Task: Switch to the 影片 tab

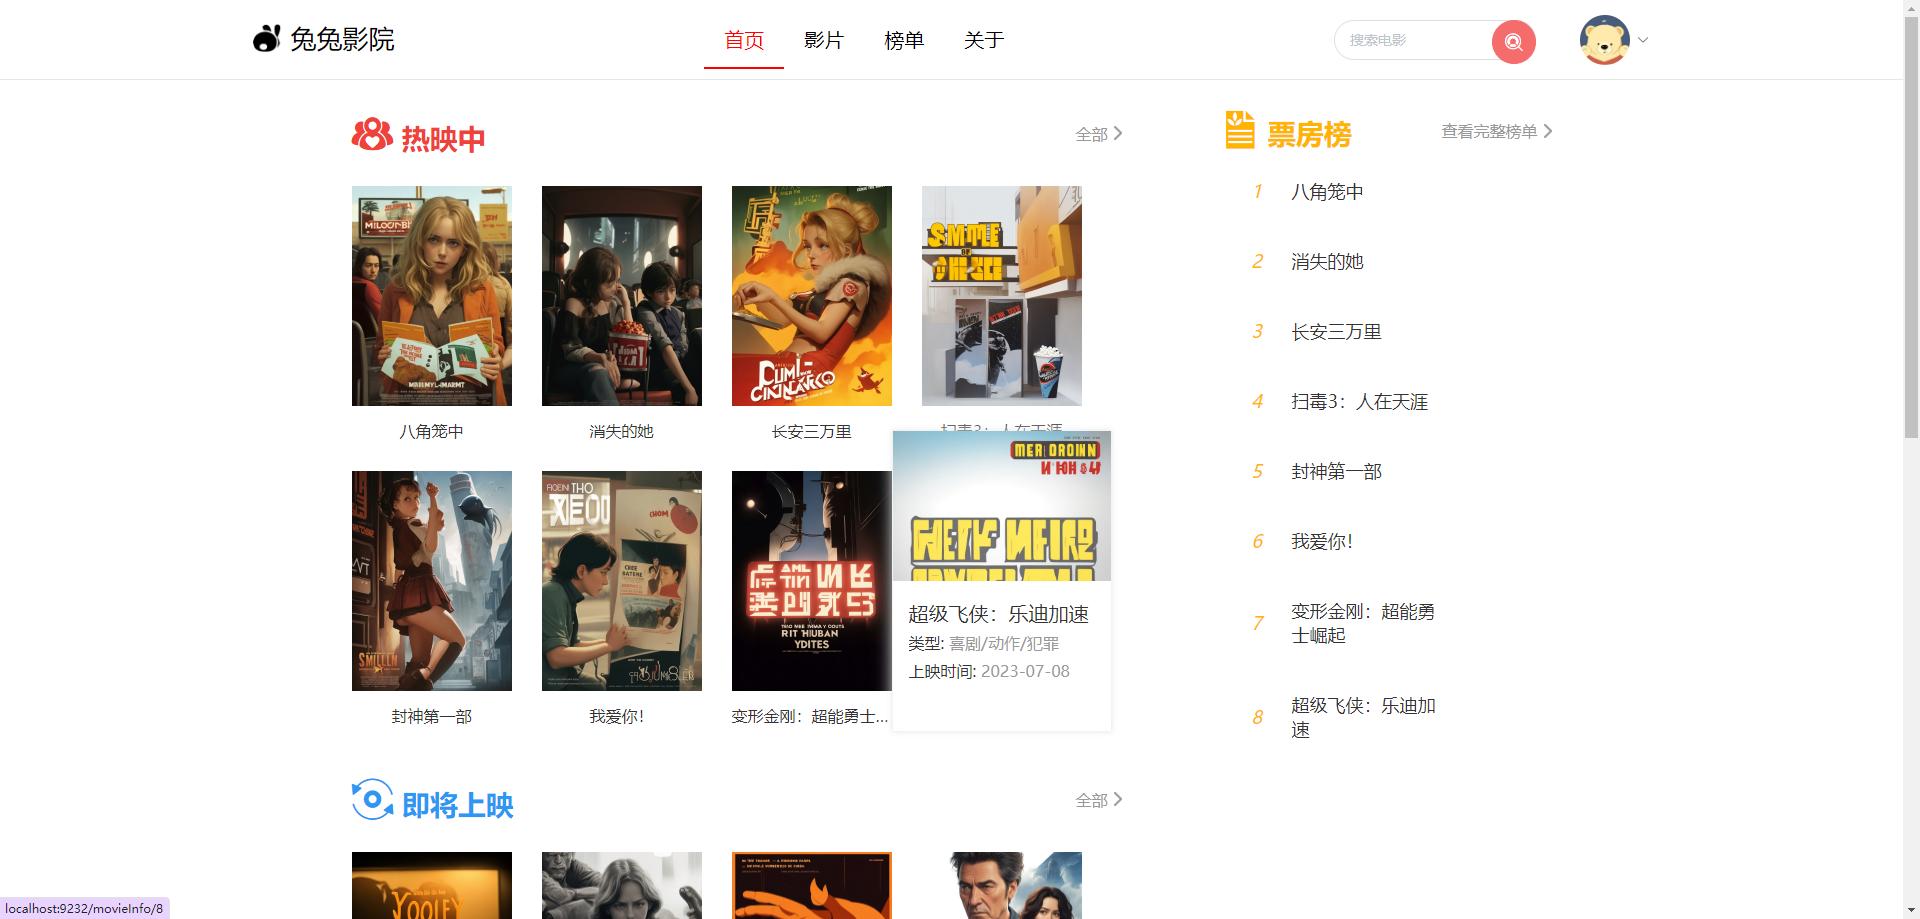Action: (x=824, y=40)
